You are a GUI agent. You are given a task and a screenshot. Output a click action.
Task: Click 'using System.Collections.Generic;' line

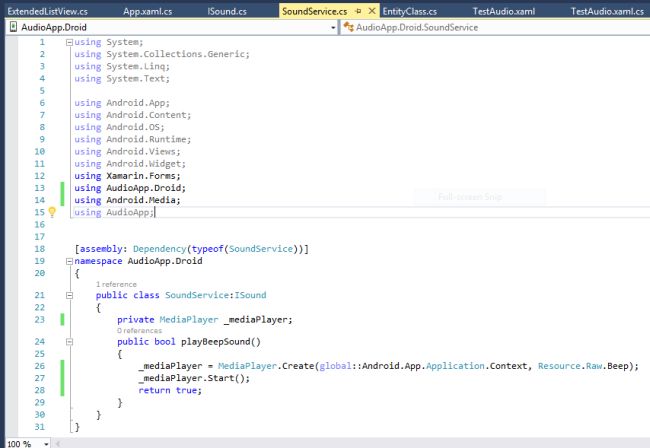click(162, 54)
